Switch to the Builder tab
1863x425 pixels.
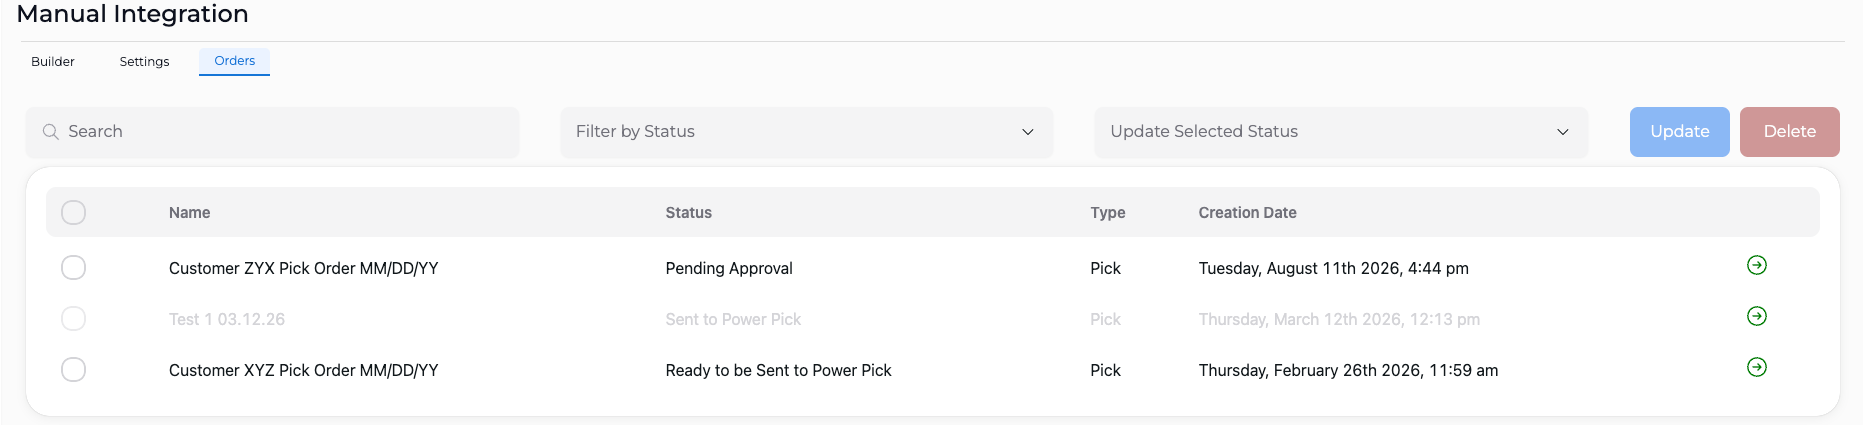[53, 61]
